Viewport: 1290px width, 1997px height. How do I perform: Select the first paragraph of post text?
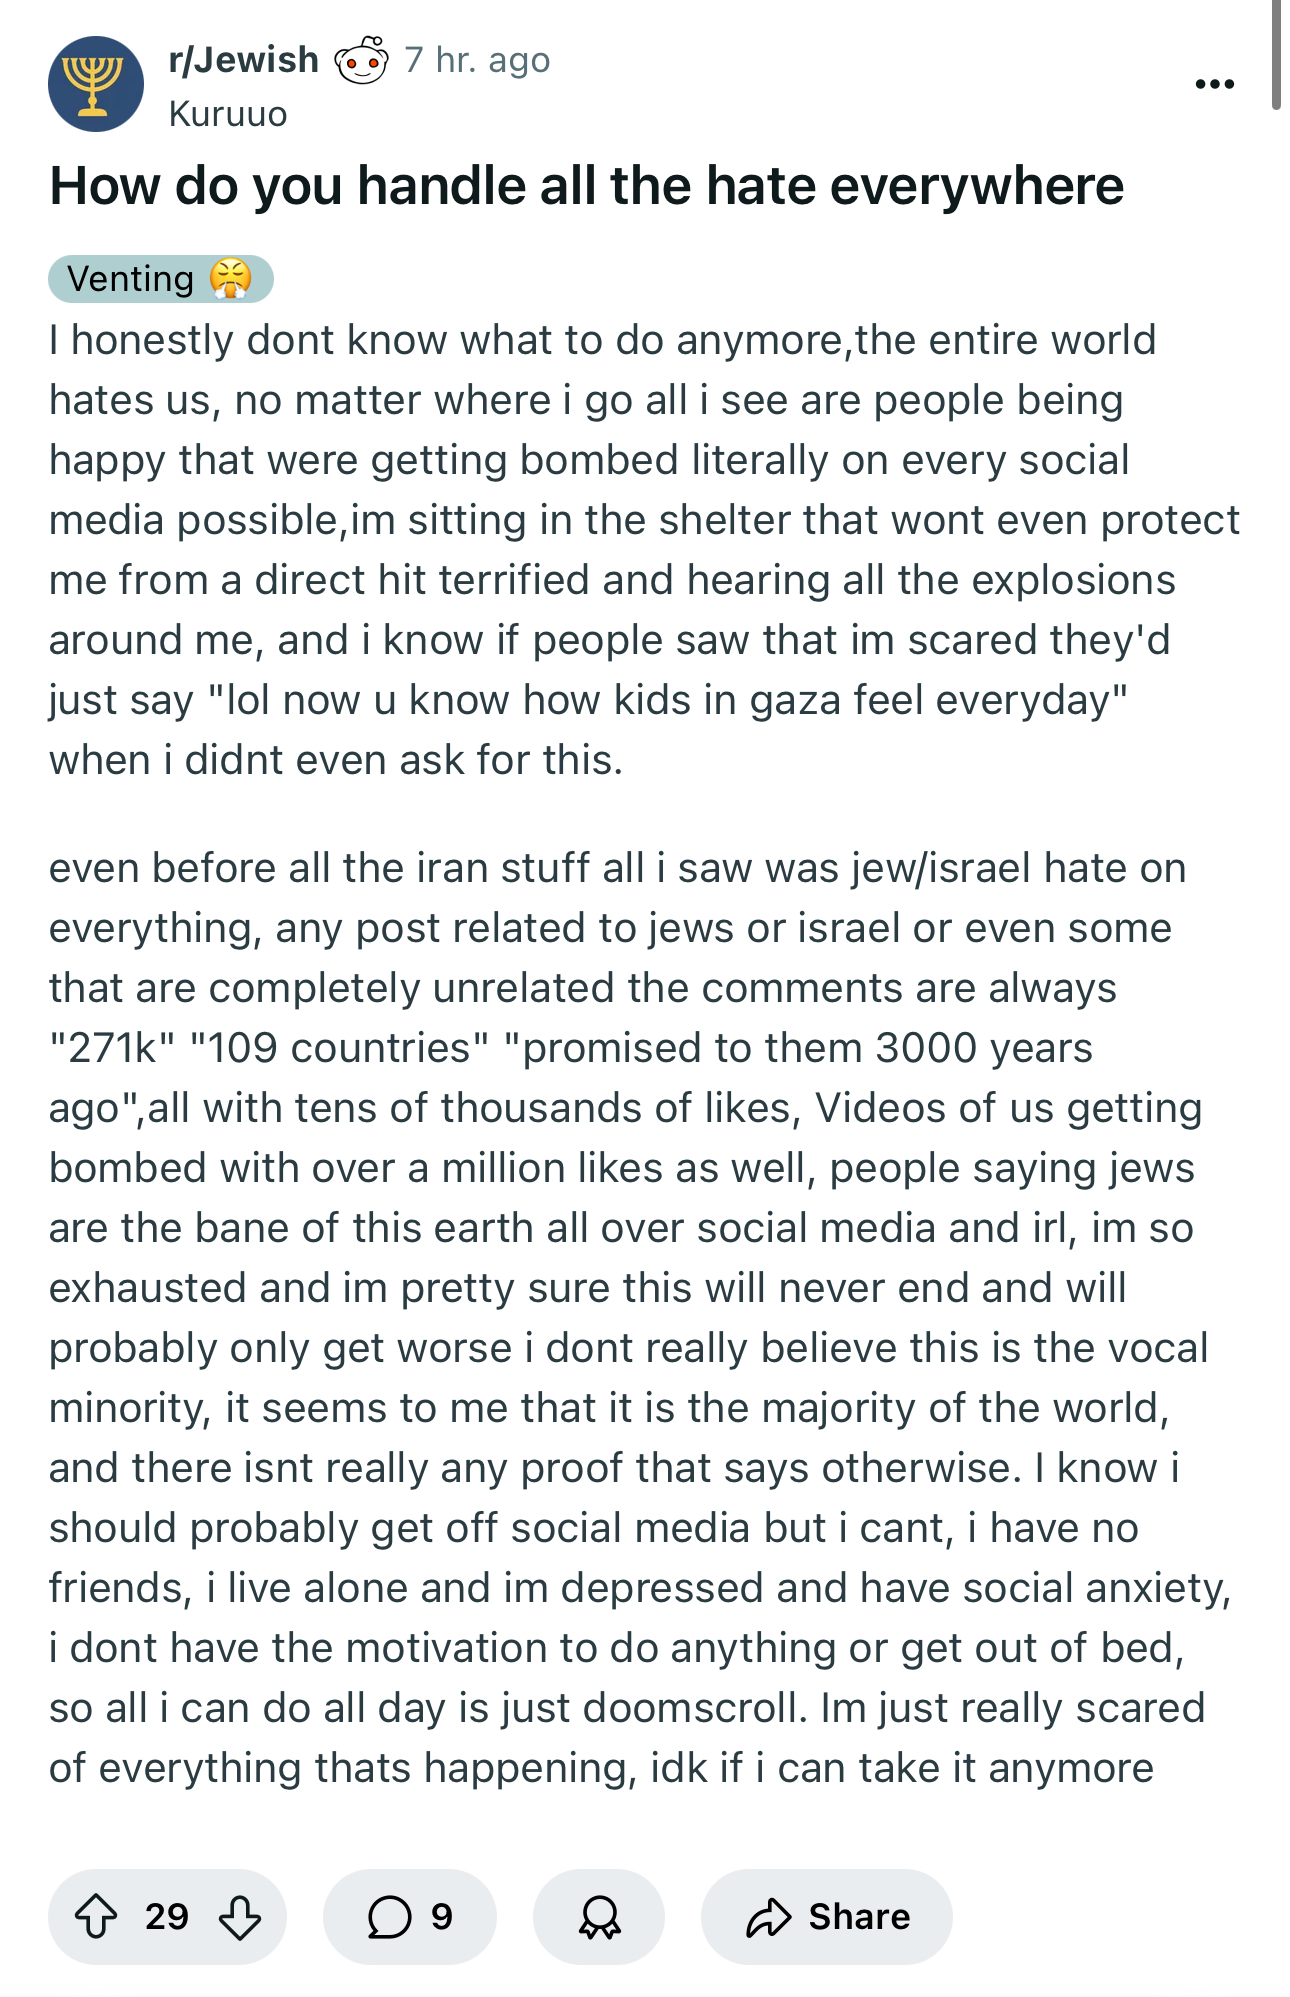(x=645, y=550)
